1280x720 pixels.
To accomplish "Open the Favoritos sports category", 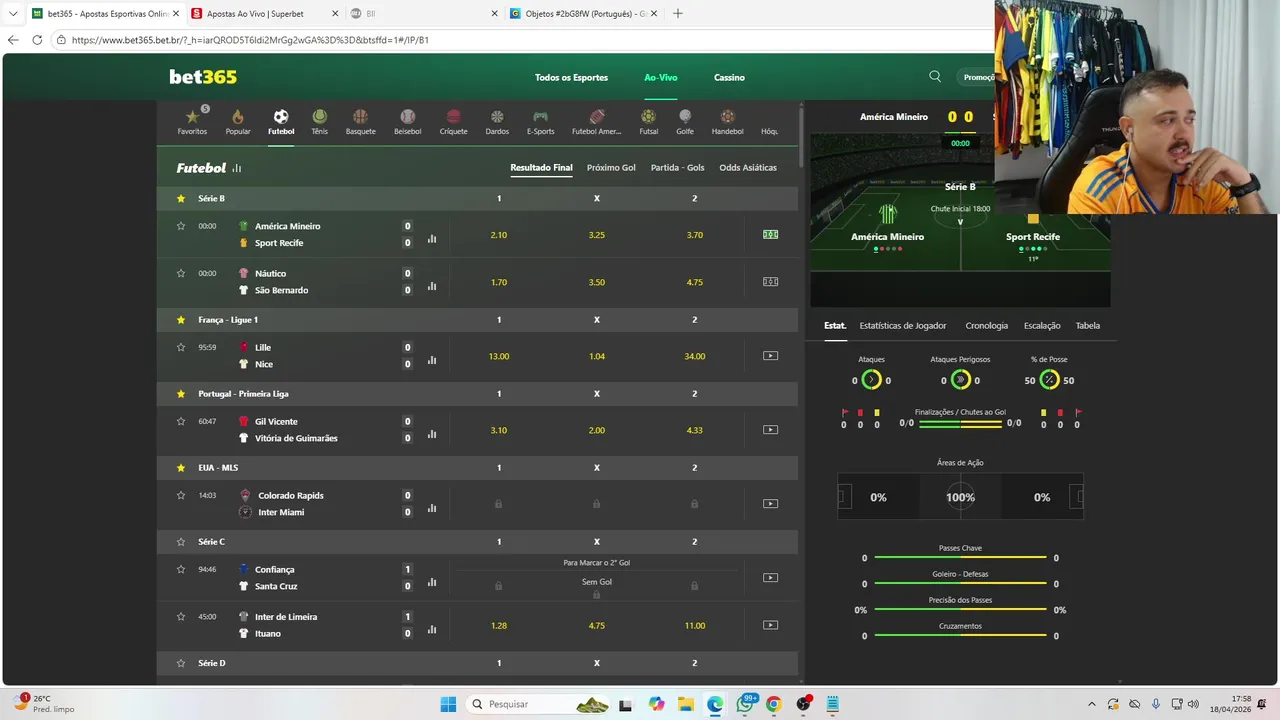I will click(192, 122).
